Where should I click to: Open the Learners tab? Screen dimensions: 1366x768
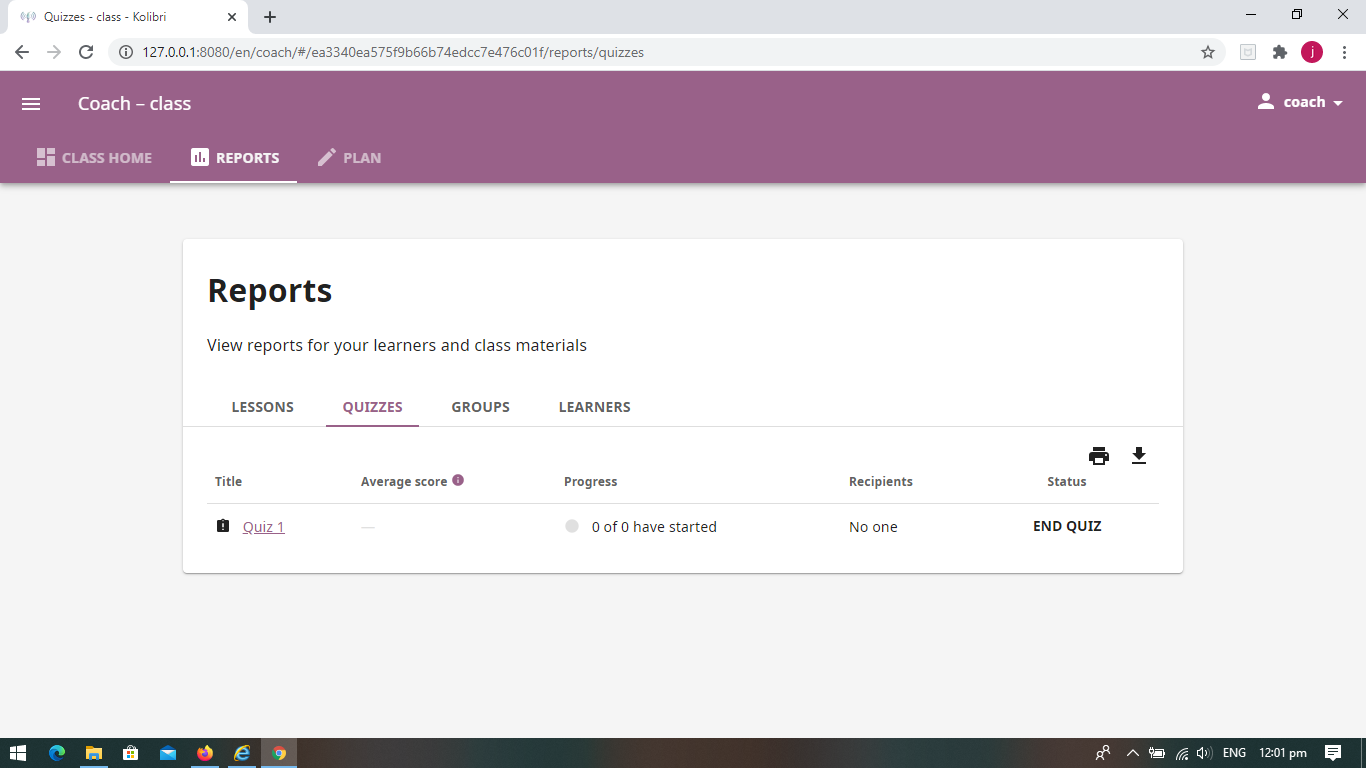(594, 407)
